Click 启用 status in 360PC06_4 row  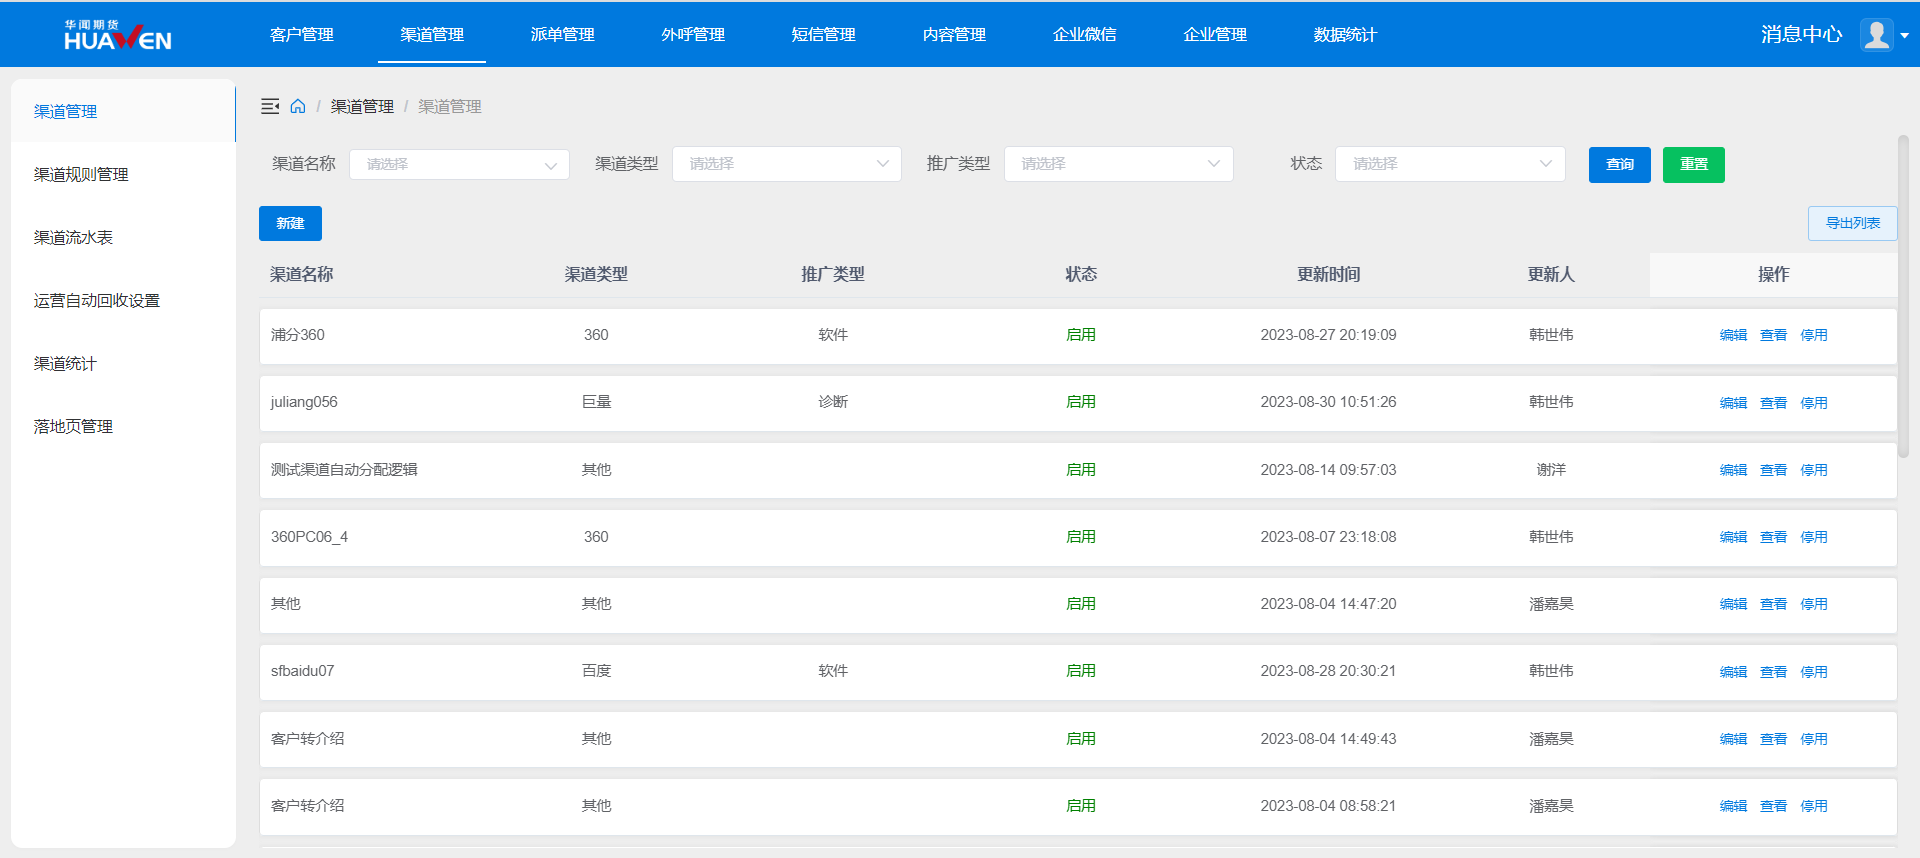[1081, 537]
